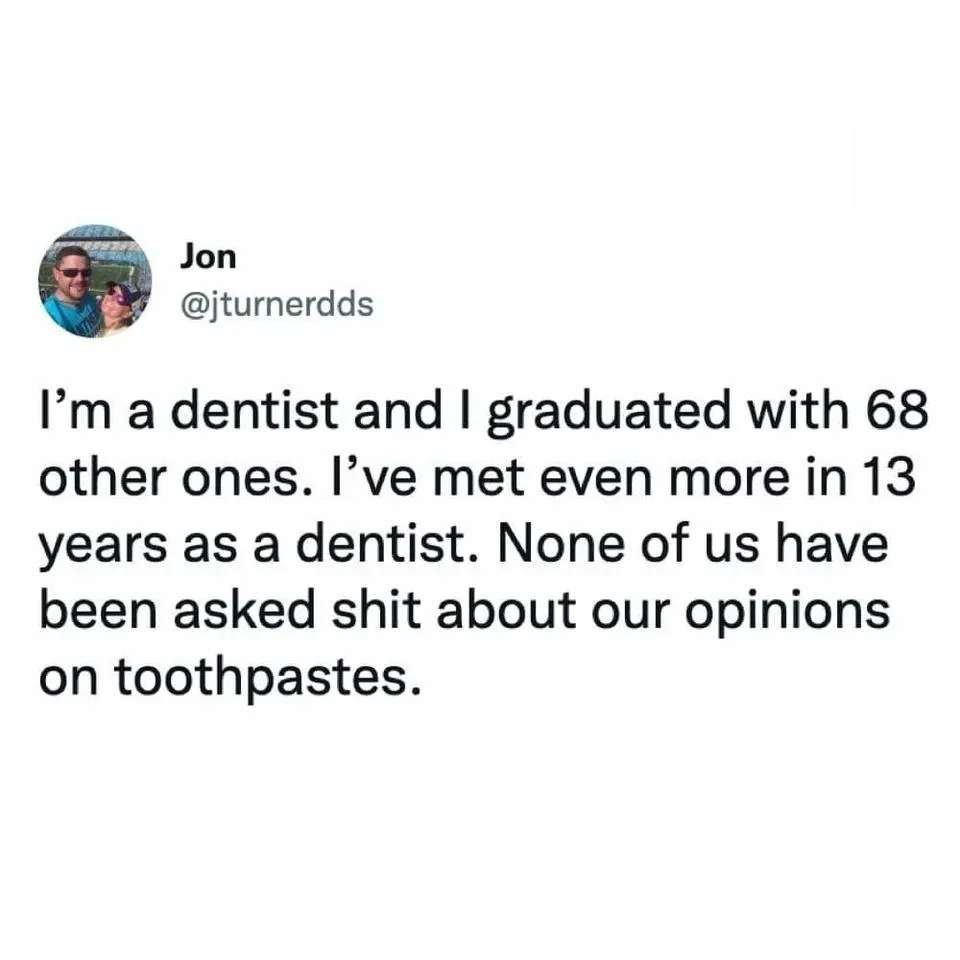This screenshot has width=960, height=960.
Task: Open the @jturnerdds handle link
Action: click(x=276, y=303)
